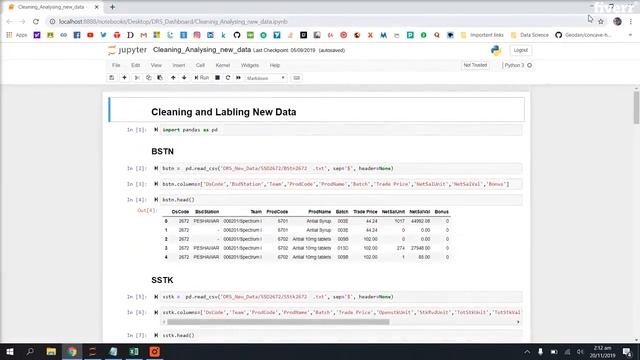Click into the bstn.head() code cell
Screen dimensions: 640x360
(x=341, y=200)
